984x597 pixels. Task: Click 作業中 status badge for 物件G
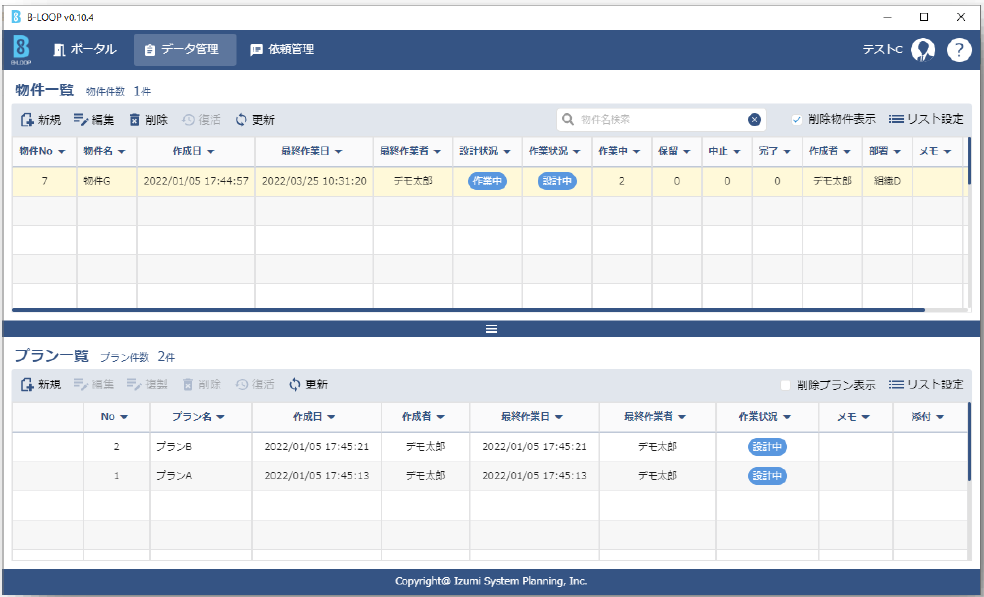click(487, 181)
